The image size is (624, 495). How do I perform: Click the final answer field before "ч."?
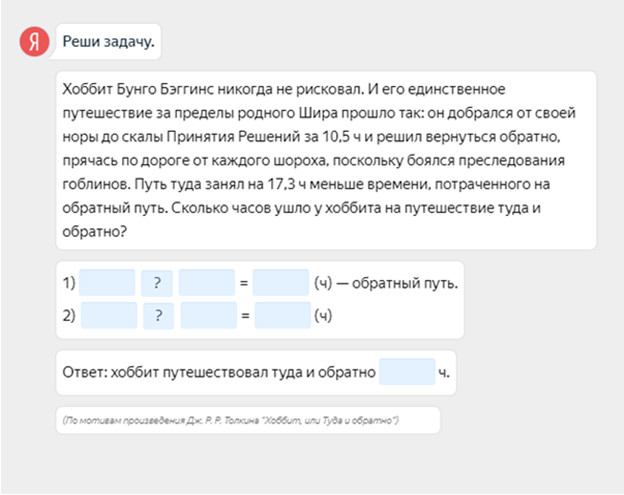[407, 372]
